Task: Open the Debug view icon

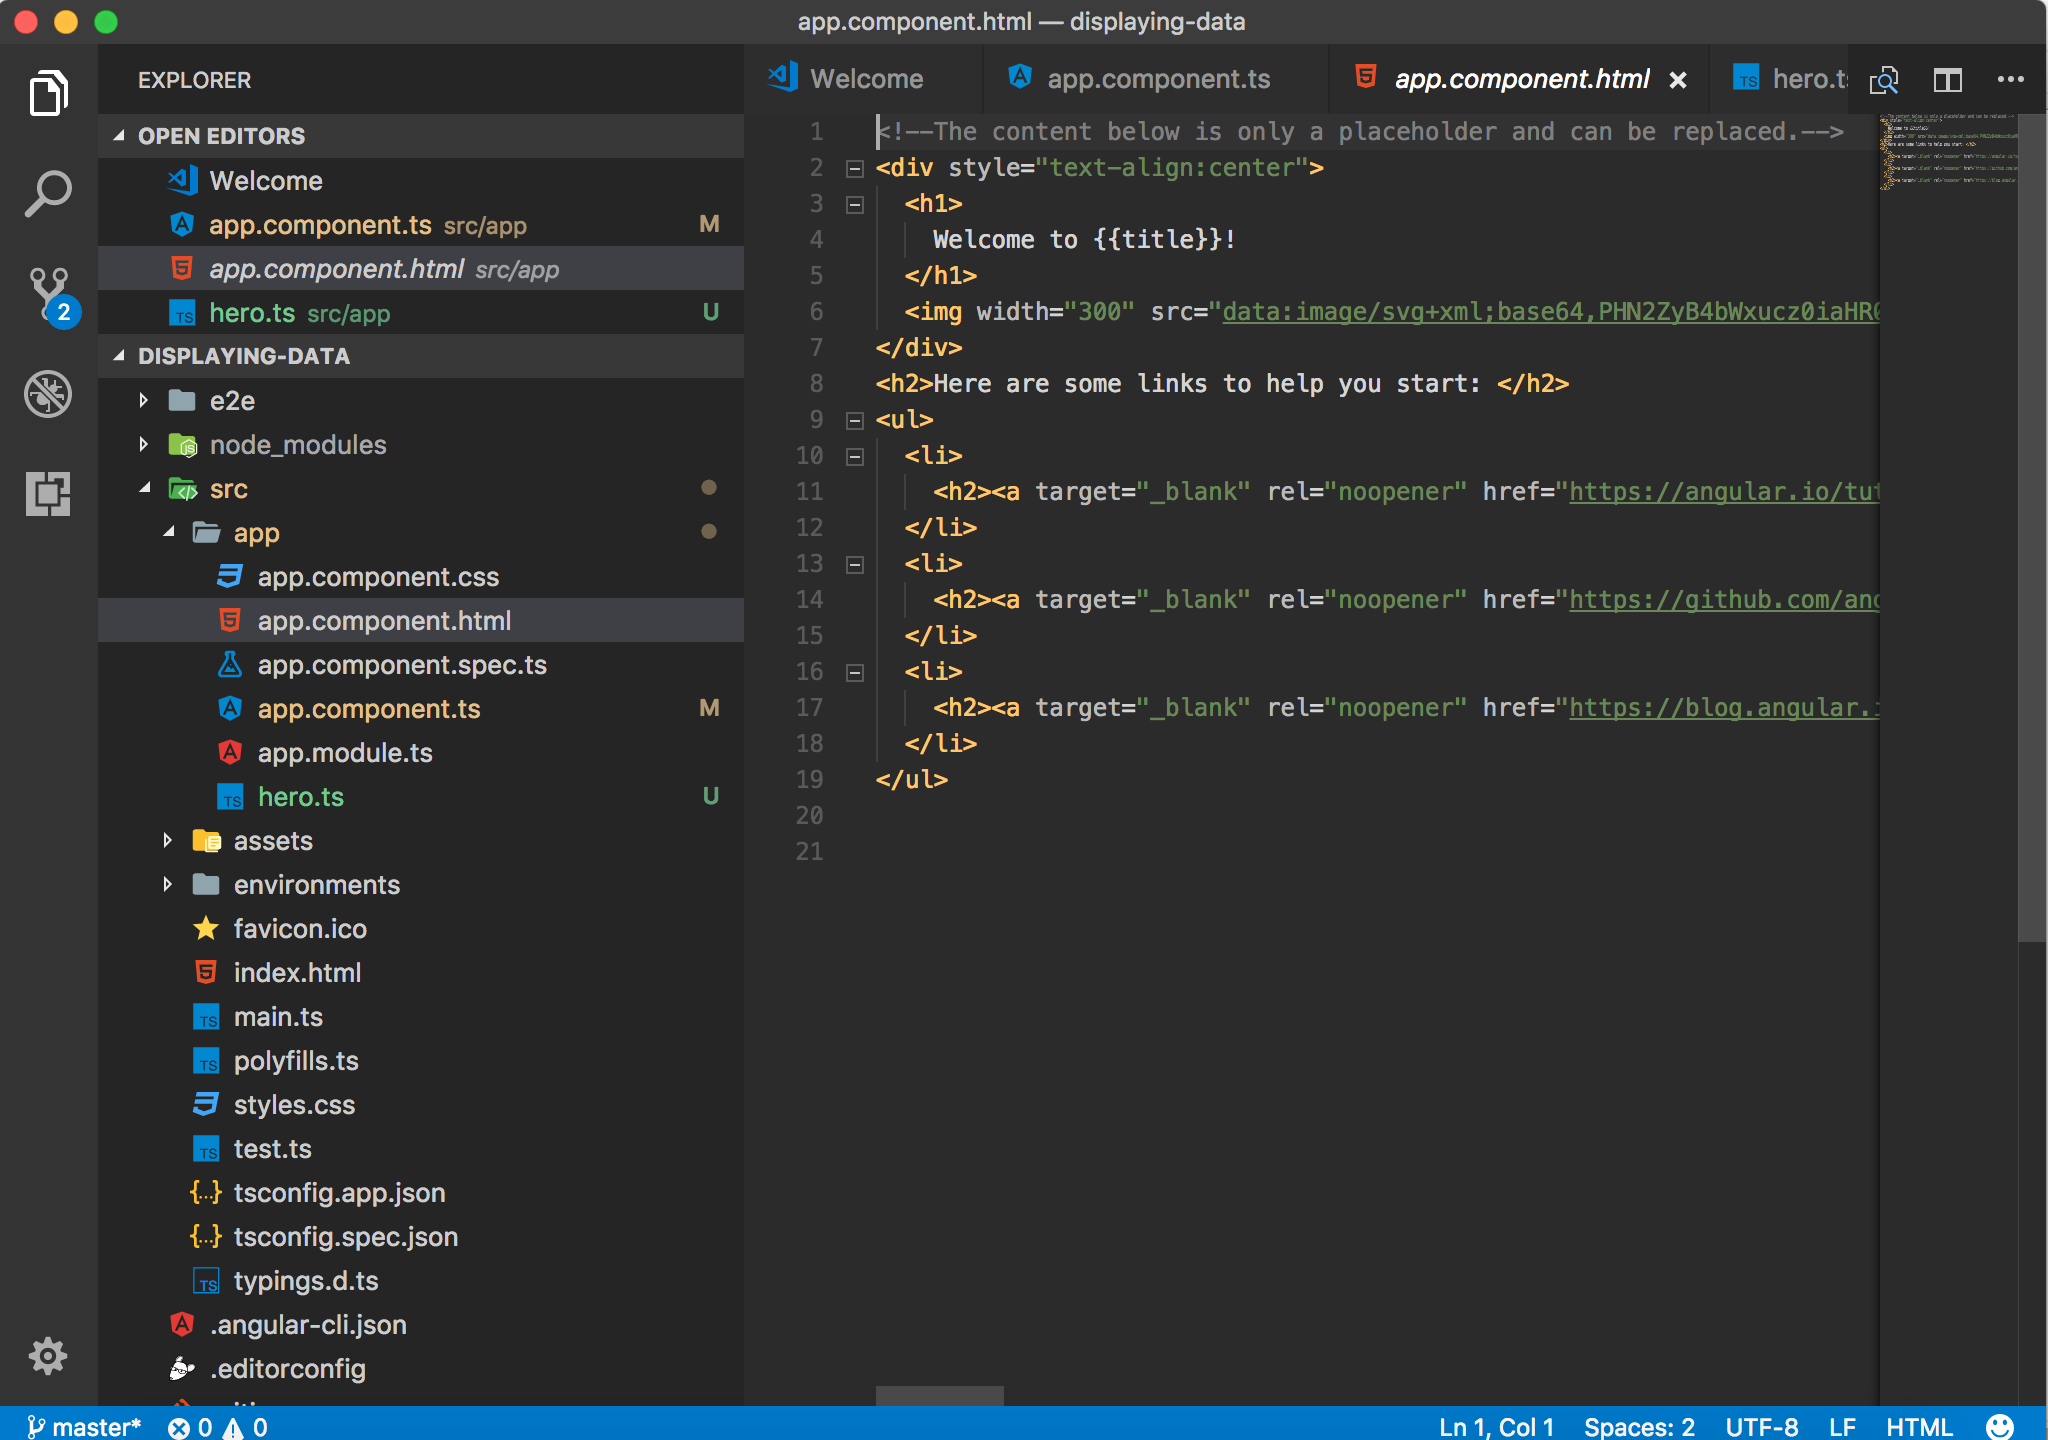Action: click(x=48, y=393)
